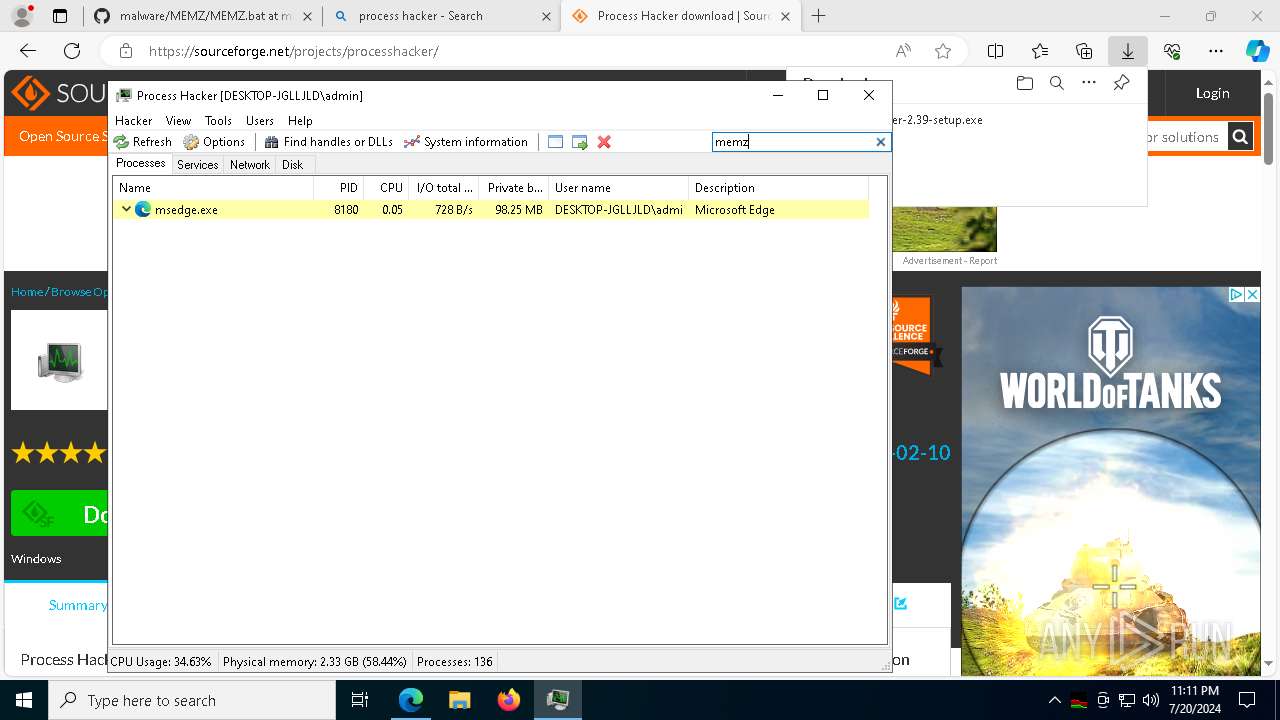This screenshot has height=720, width=1280.
Task: Open Edge tab actions menu icon
Action: (60, 16)
